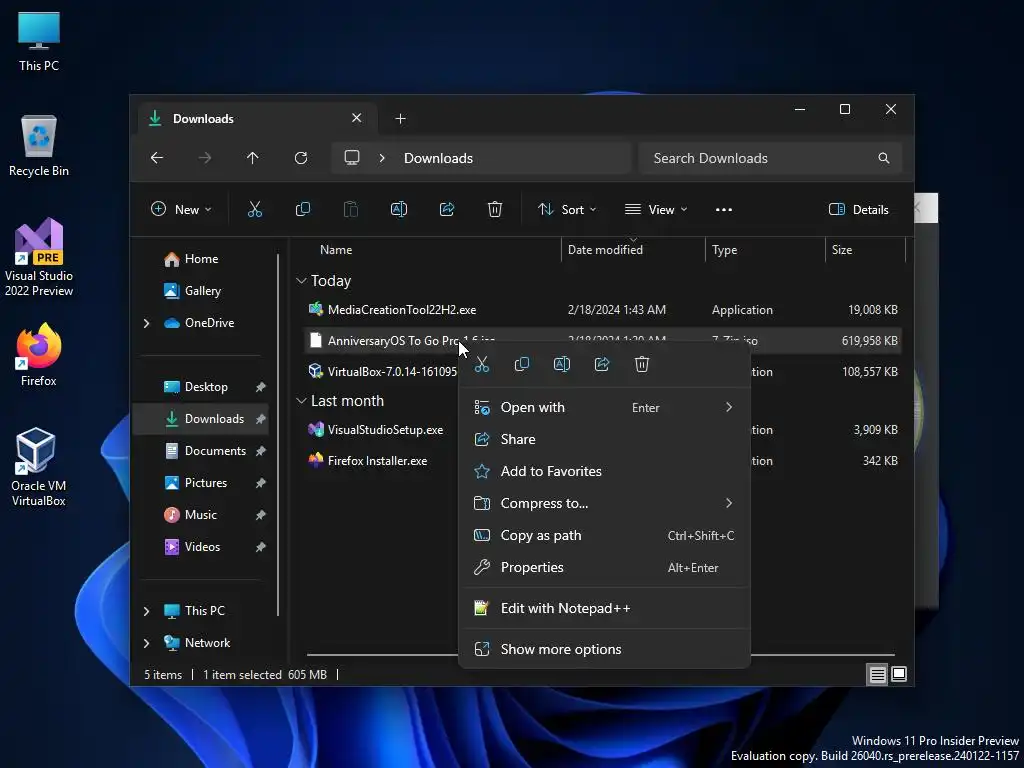The image size is (1024, 768).
Task: Expand This PC in the navigation pane
Action: click(x=146, y=611)
